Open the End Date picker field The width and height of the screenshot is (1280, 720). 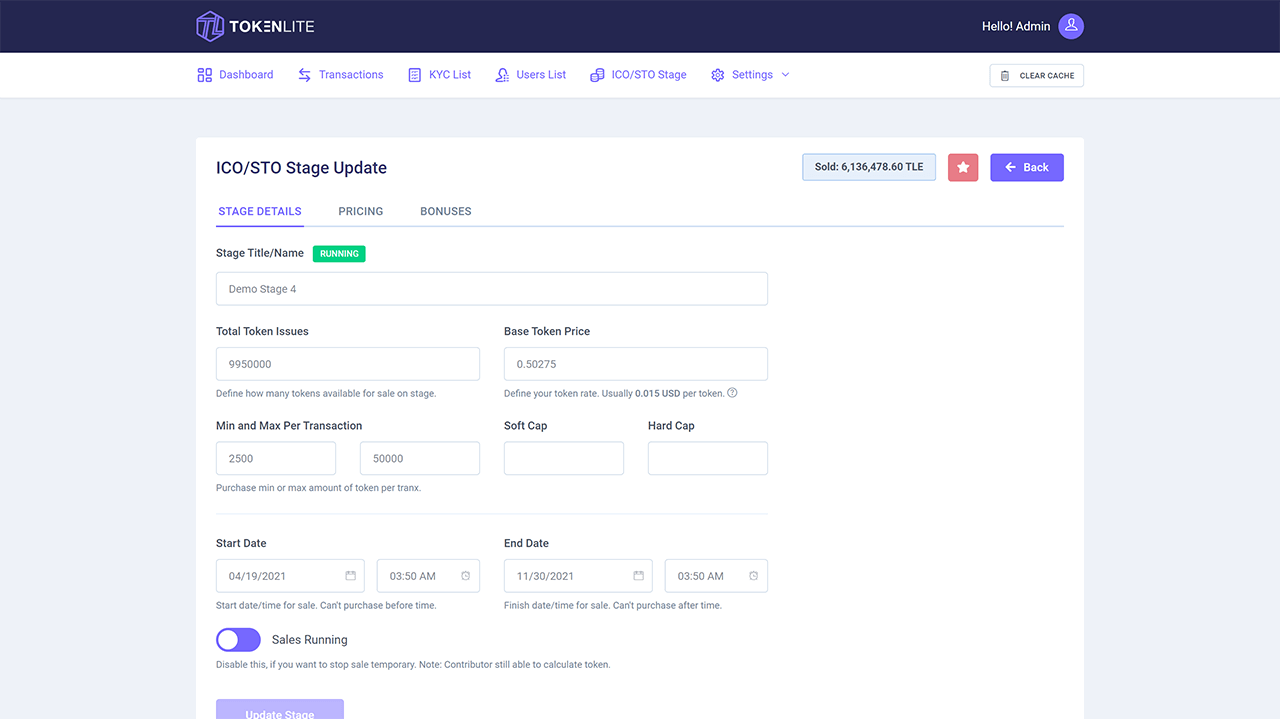[x=568, y=576]
